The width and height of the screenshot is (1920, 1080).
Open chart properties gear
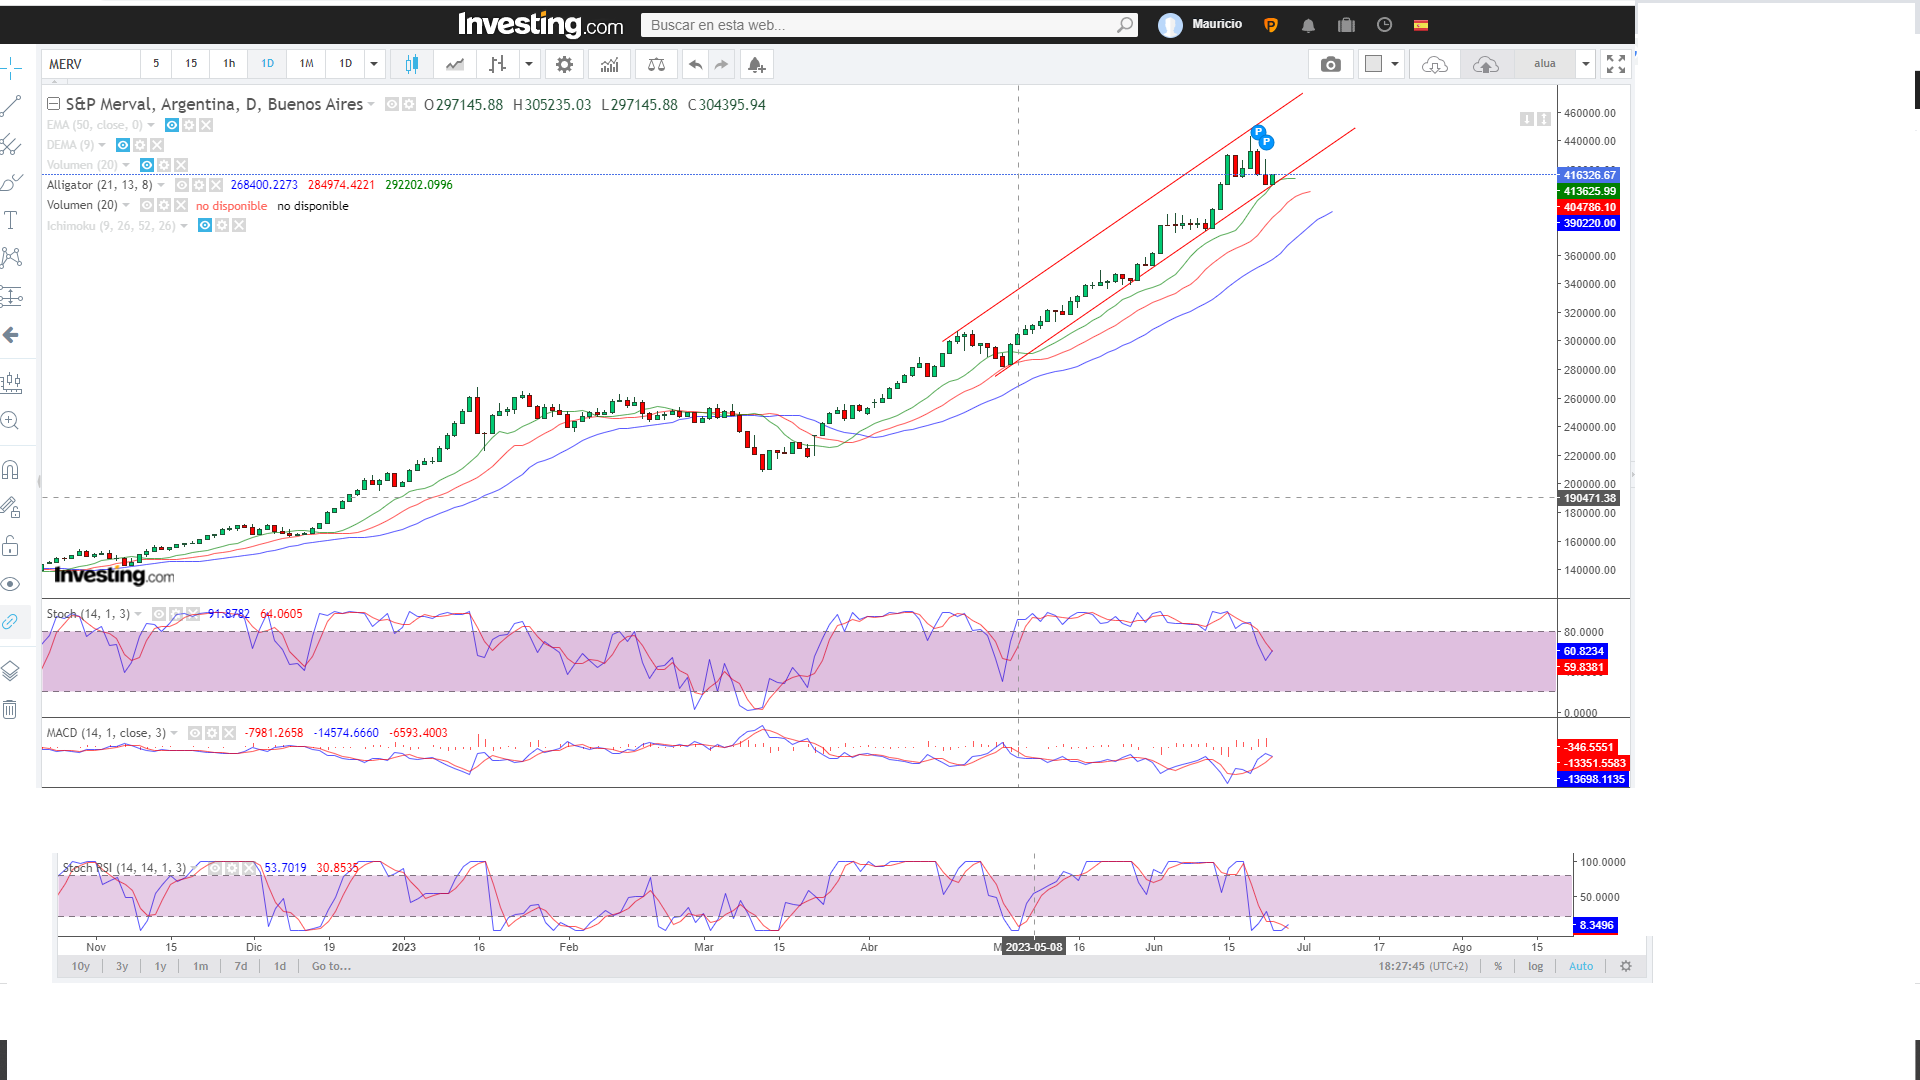click(x=565, y=64)
